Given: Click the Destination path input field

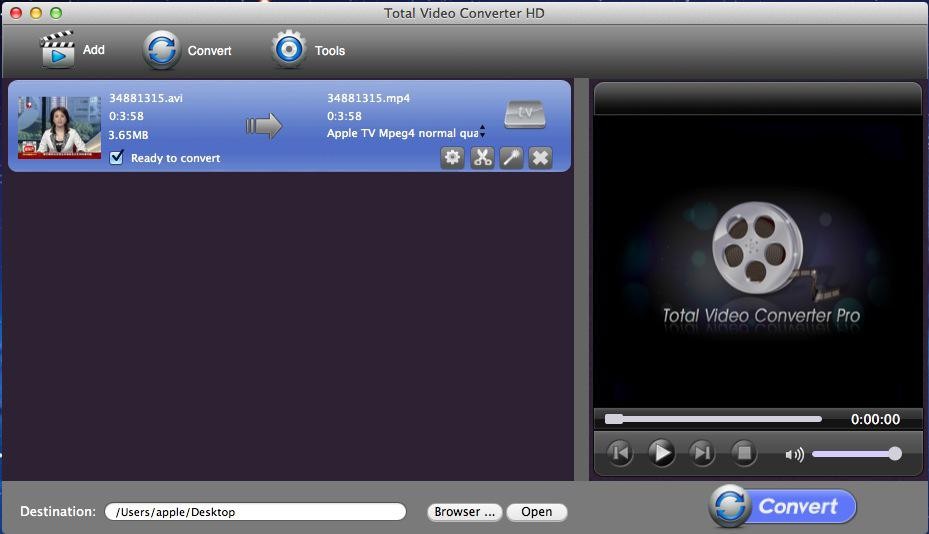Looking at the screenshot, I should pyautogui.click(x=255, y=511).
